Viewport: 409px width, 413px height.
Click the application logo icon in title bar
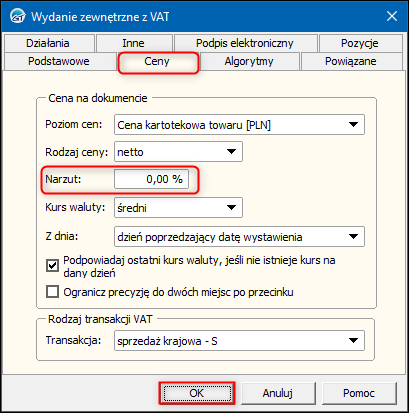tap(17, 16)
